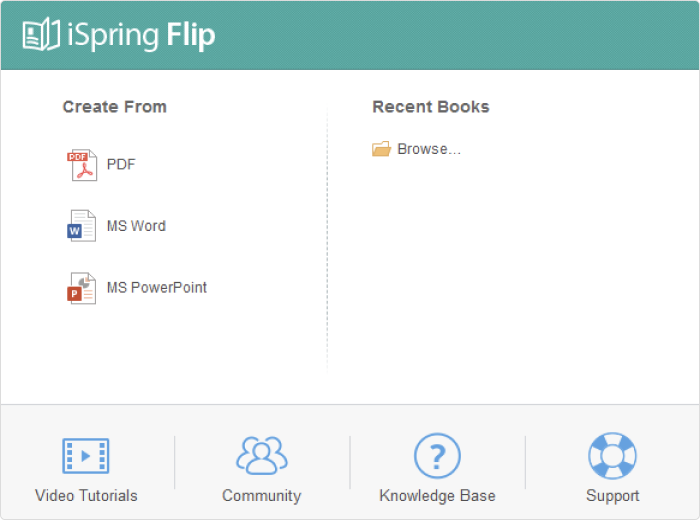Open the Knowledge Base text label
The height and width of the screenshot is (520, 700).
click(438, 496)
